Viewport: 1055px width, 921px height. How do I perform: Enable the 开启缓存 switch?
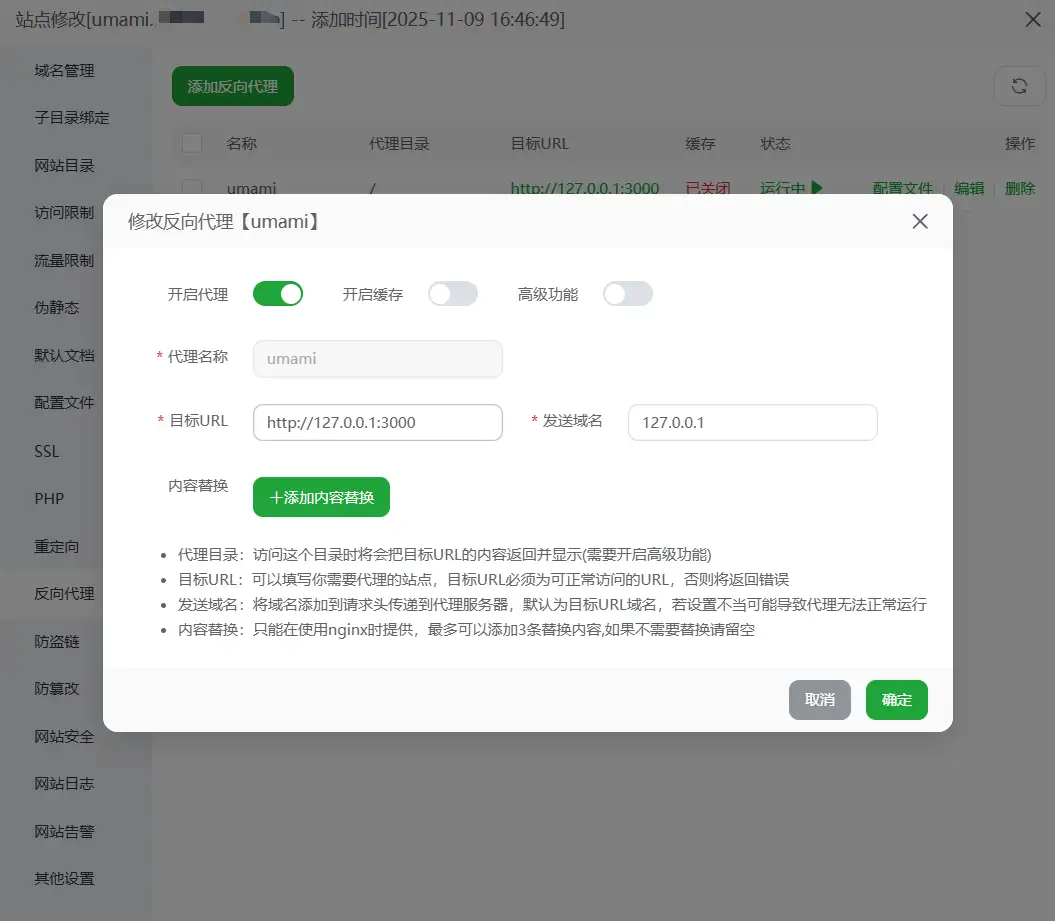click(x=453, y=294)
